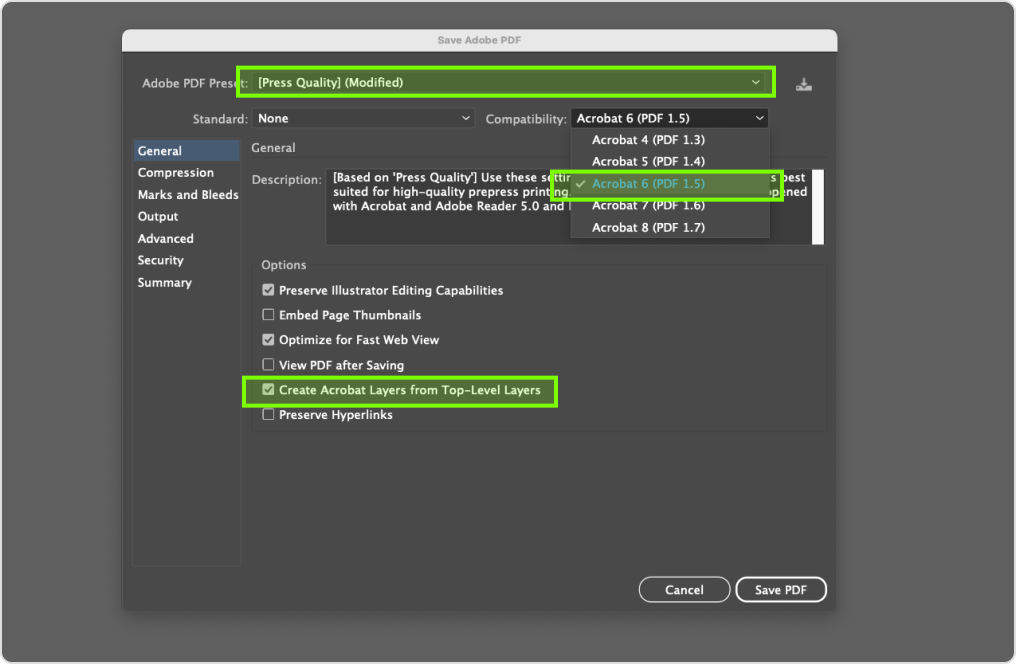Collapse the Compatibility dropdown
Image resolution: width=1016 pixels, height=664 pixels.
(x=670, y=118)
